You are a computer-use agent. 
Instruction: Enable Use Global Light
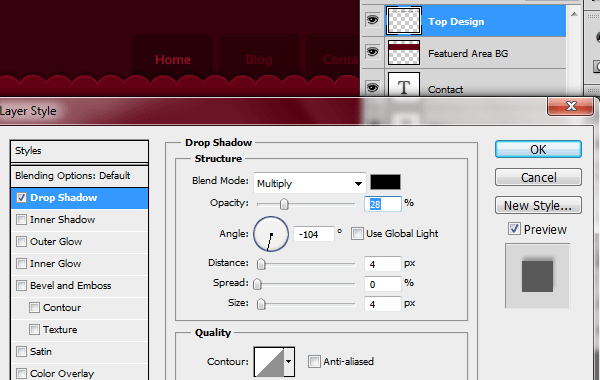[x=357, y=233]
